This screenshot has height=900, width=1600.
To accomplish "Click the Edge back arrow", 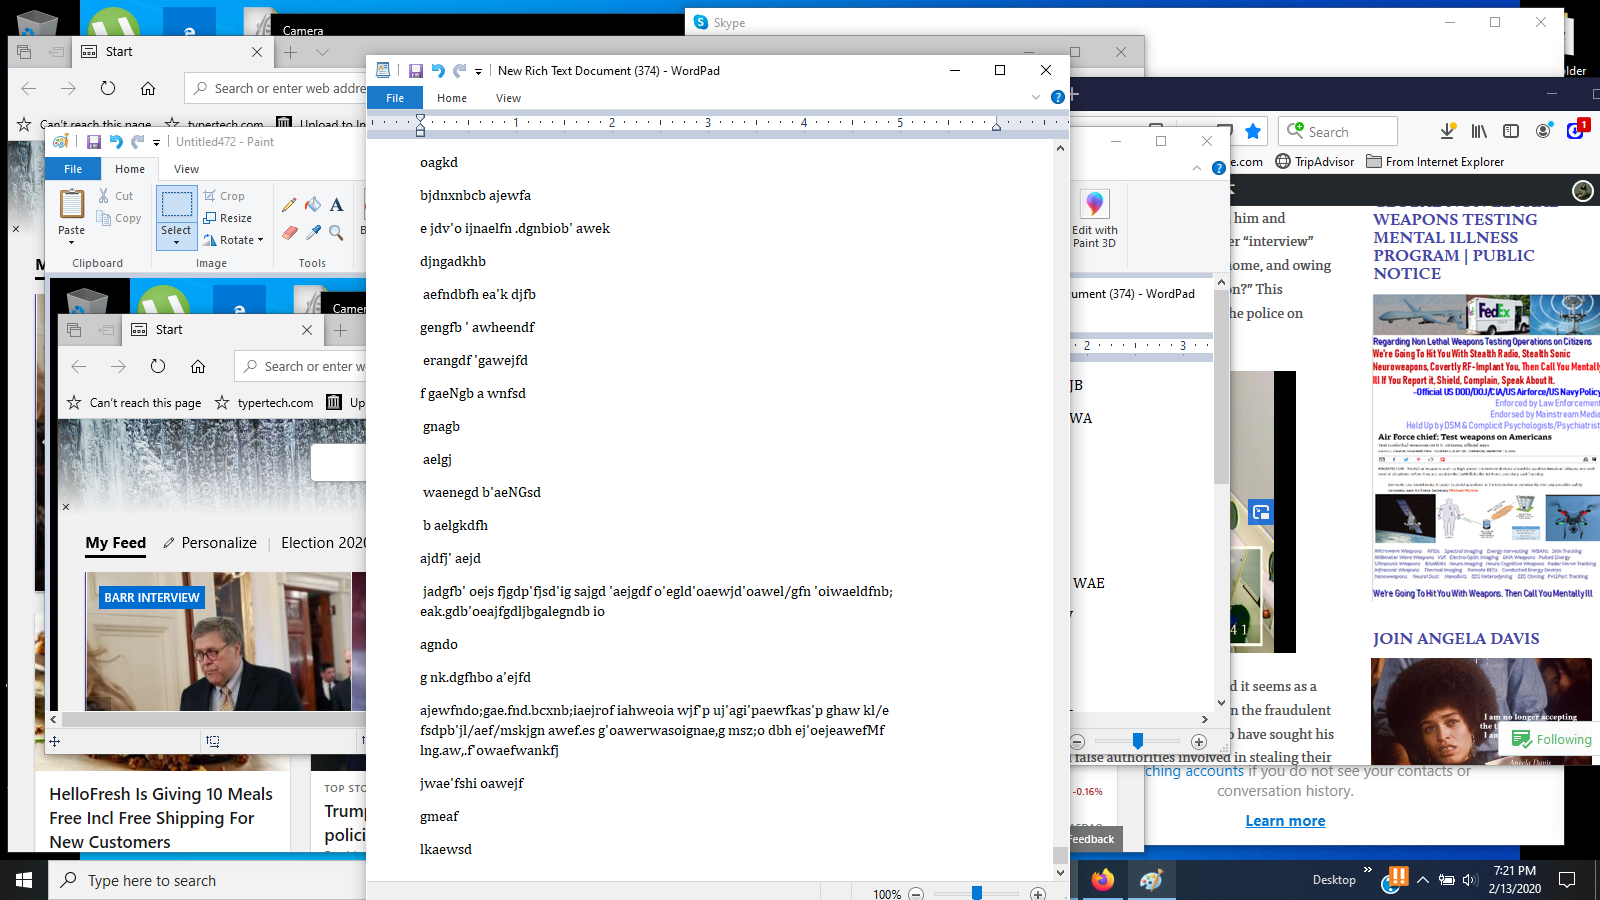I will (x=28, y=88).
